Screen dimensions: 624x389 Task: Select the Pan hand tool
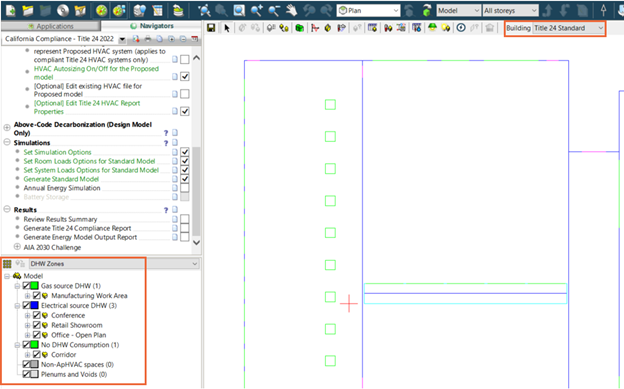tap(291, 10)
